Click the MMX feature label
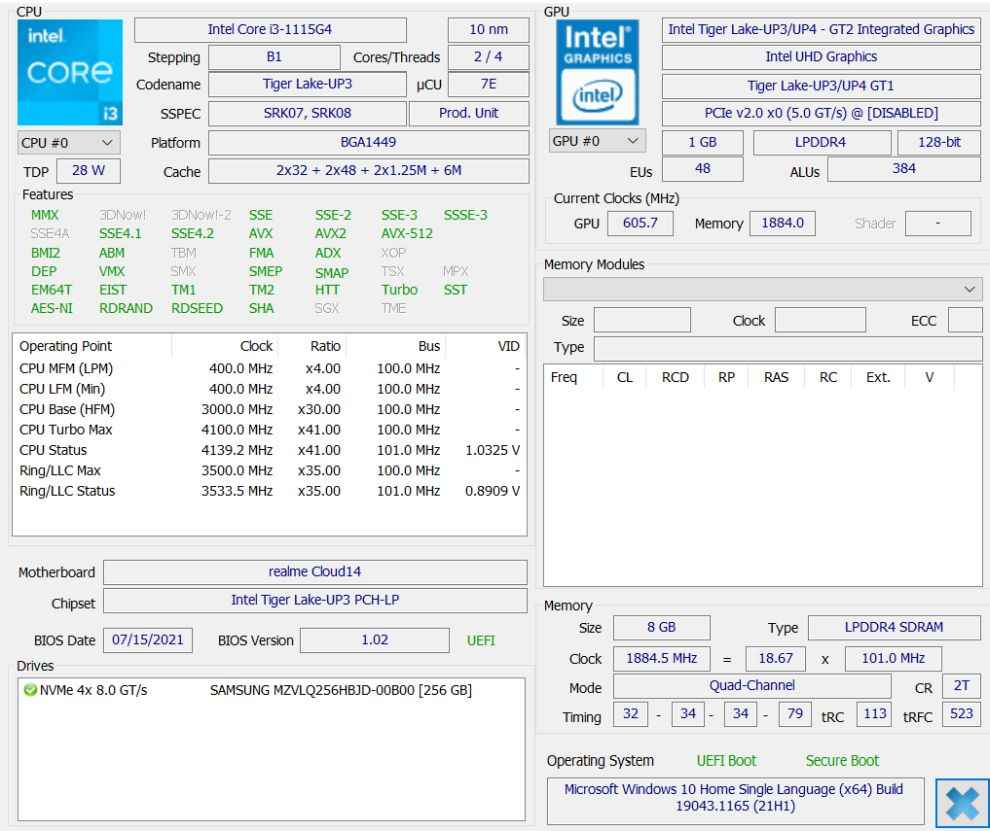 (x=45, y=215)
